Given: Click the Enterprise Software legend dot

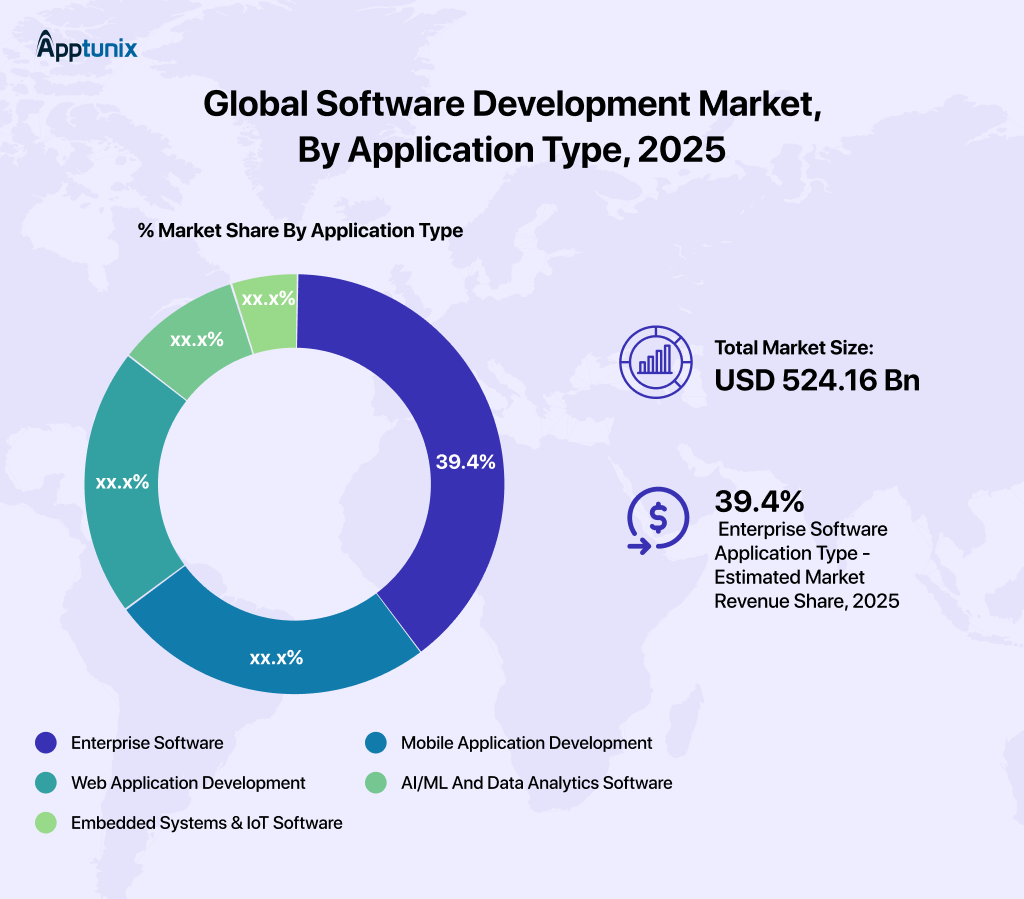Looking at the screenshot, I should tap(46, 743).
